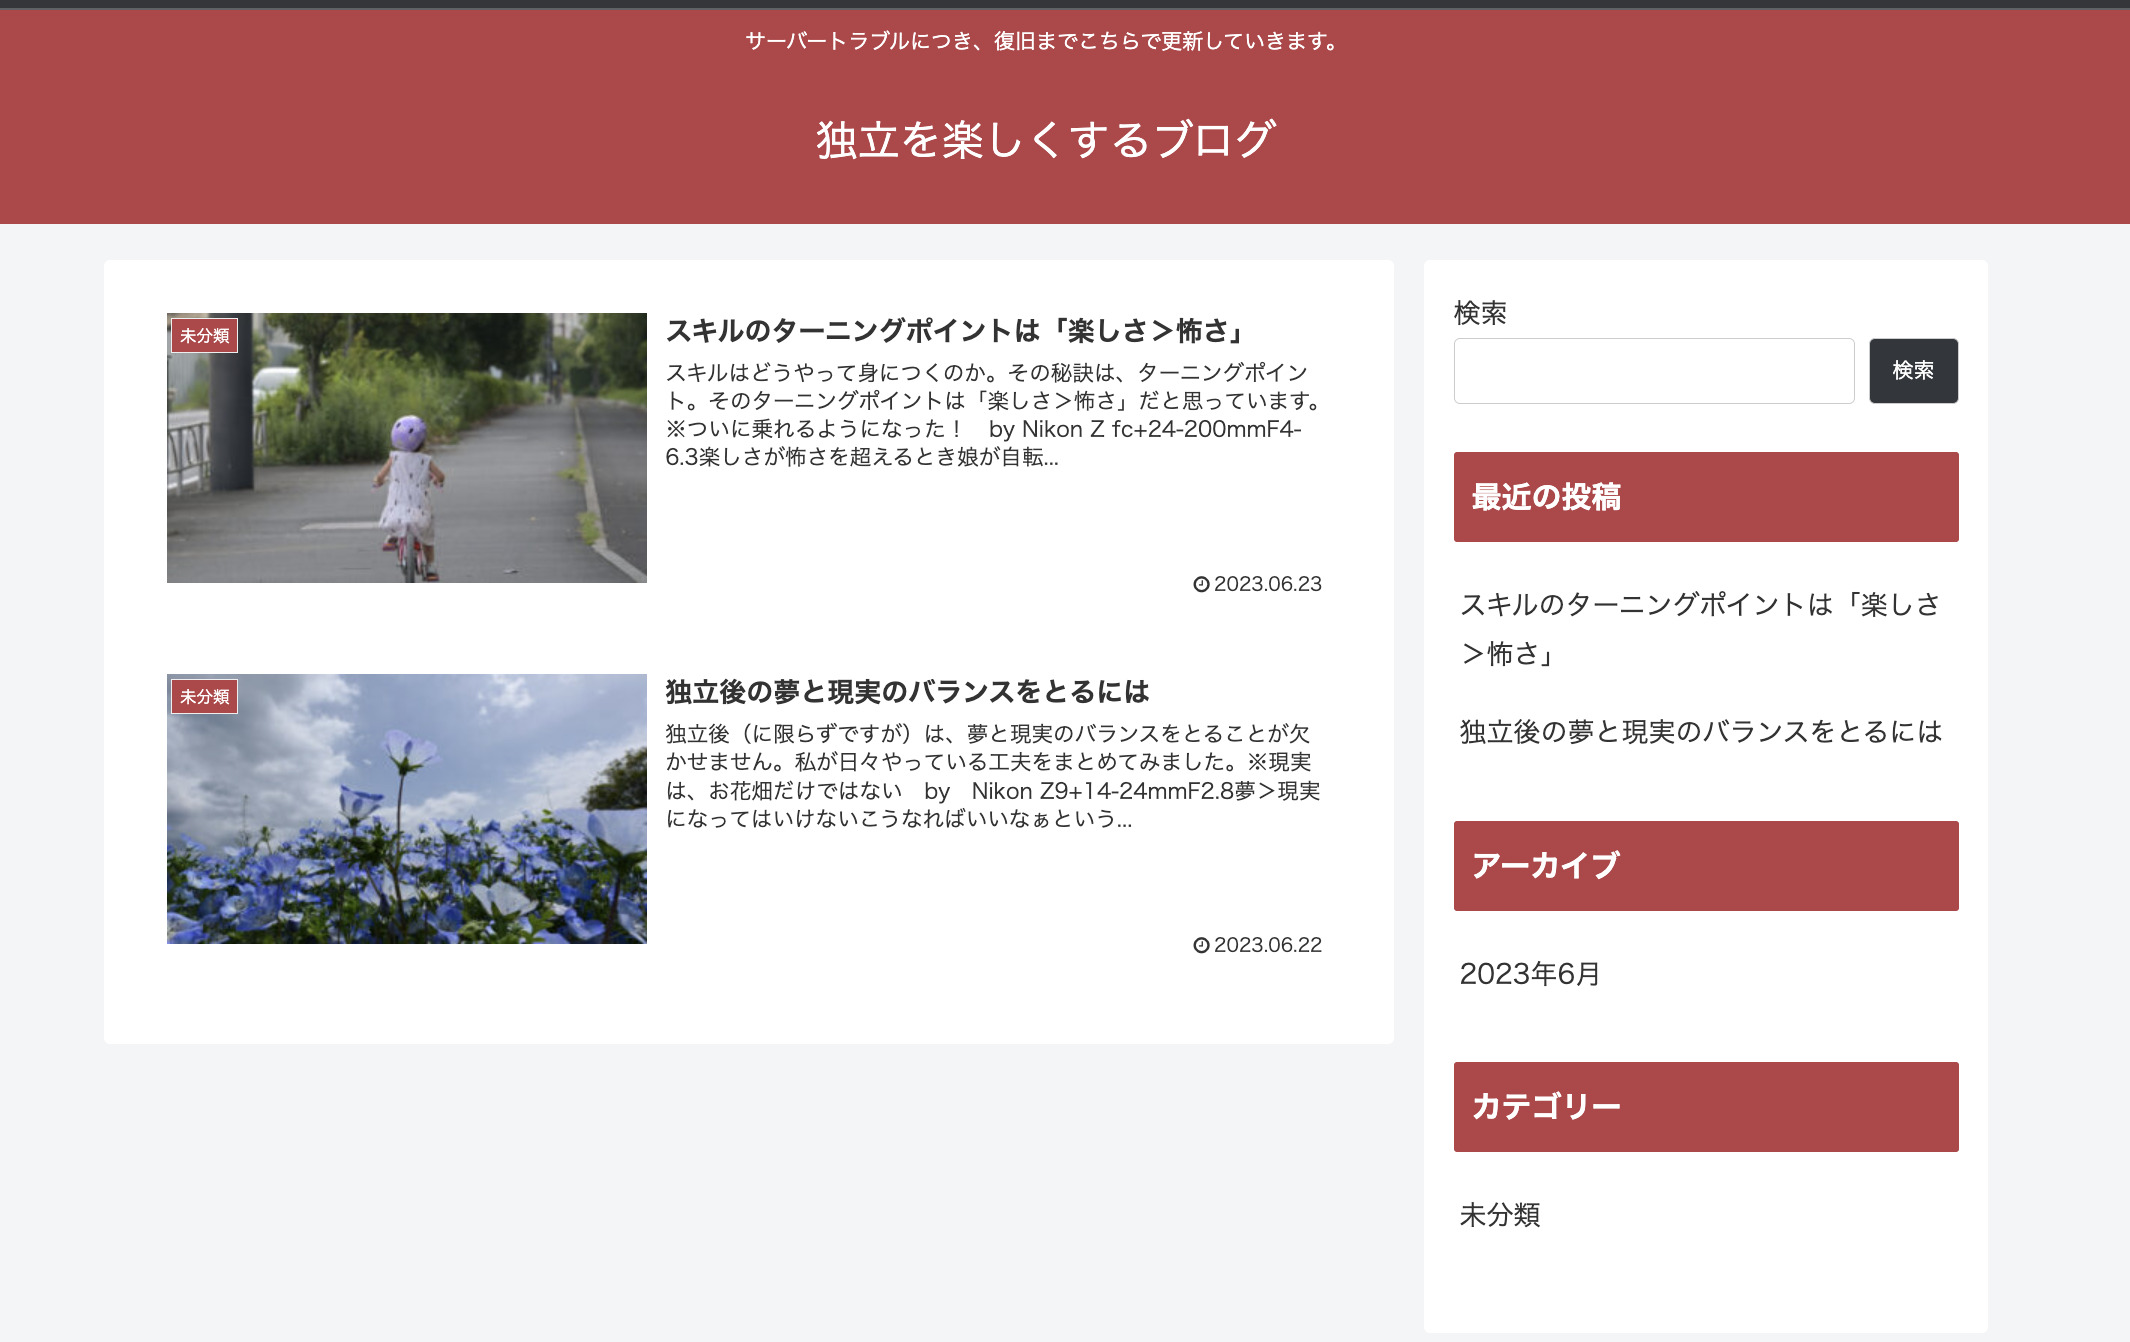Screen dimensions: 2130x1342
Task: Click the 最近の投稿 section heading
Action: (x=1546, y=497)
